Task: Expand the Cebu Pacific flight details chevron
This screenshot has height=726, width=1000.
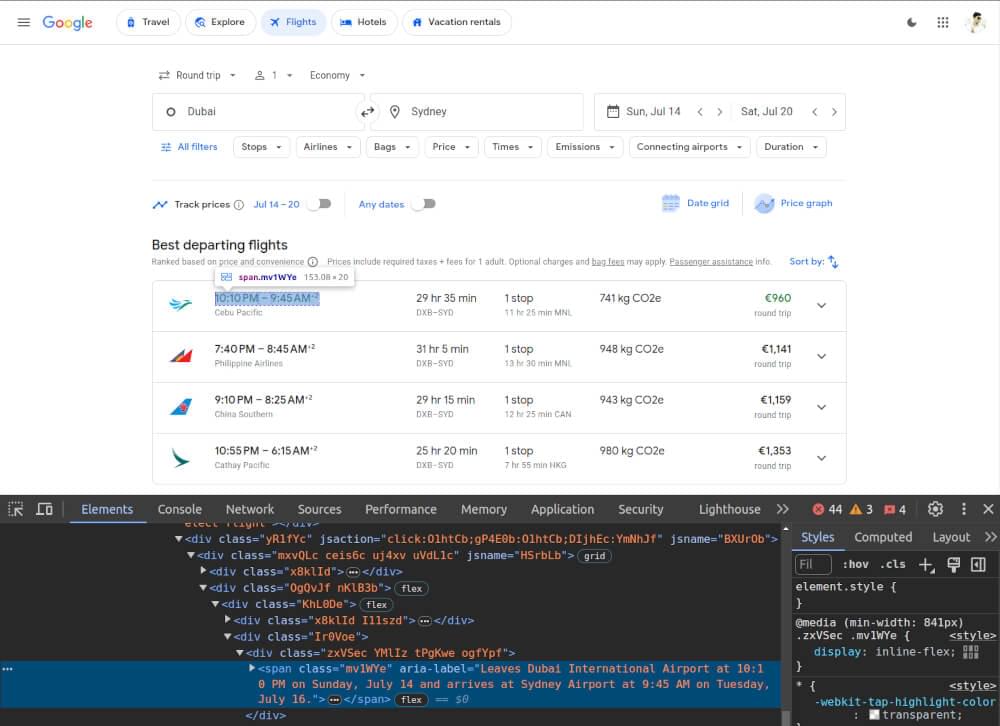Action: pos(822,306)
